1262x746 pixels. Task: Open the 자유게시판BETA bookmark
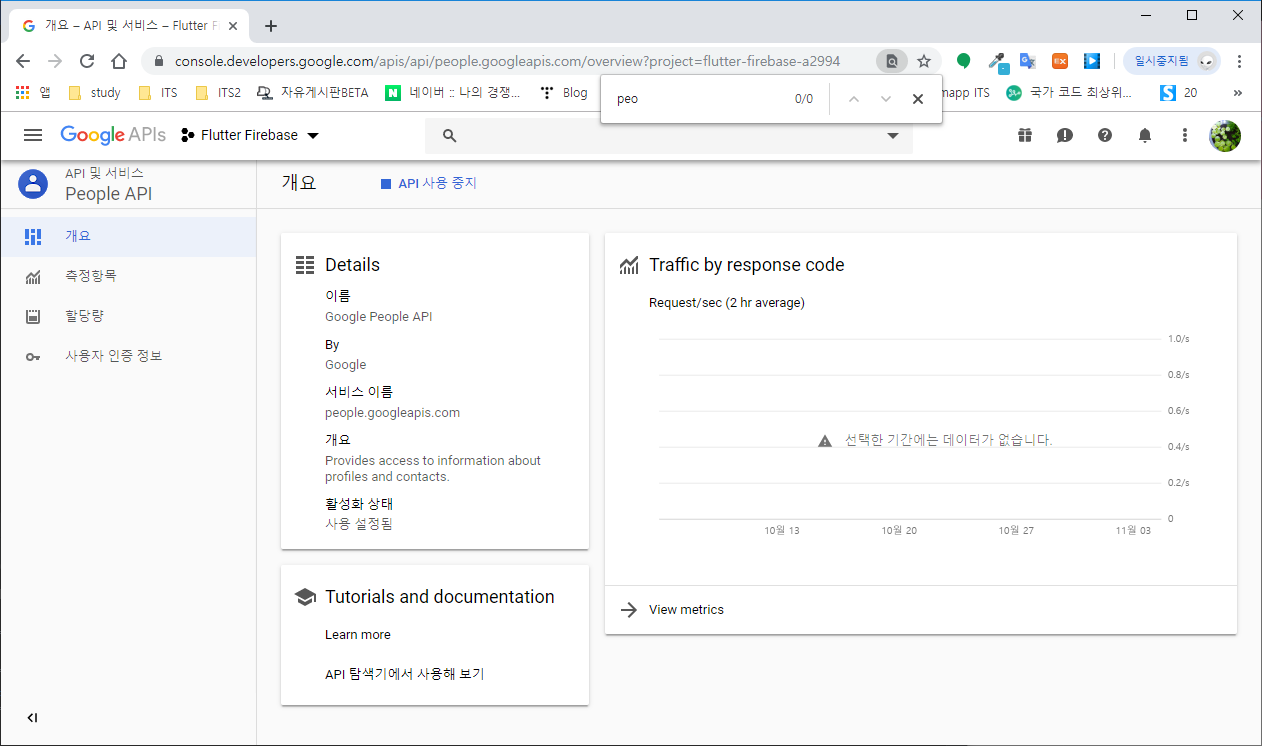coord(313,93)
